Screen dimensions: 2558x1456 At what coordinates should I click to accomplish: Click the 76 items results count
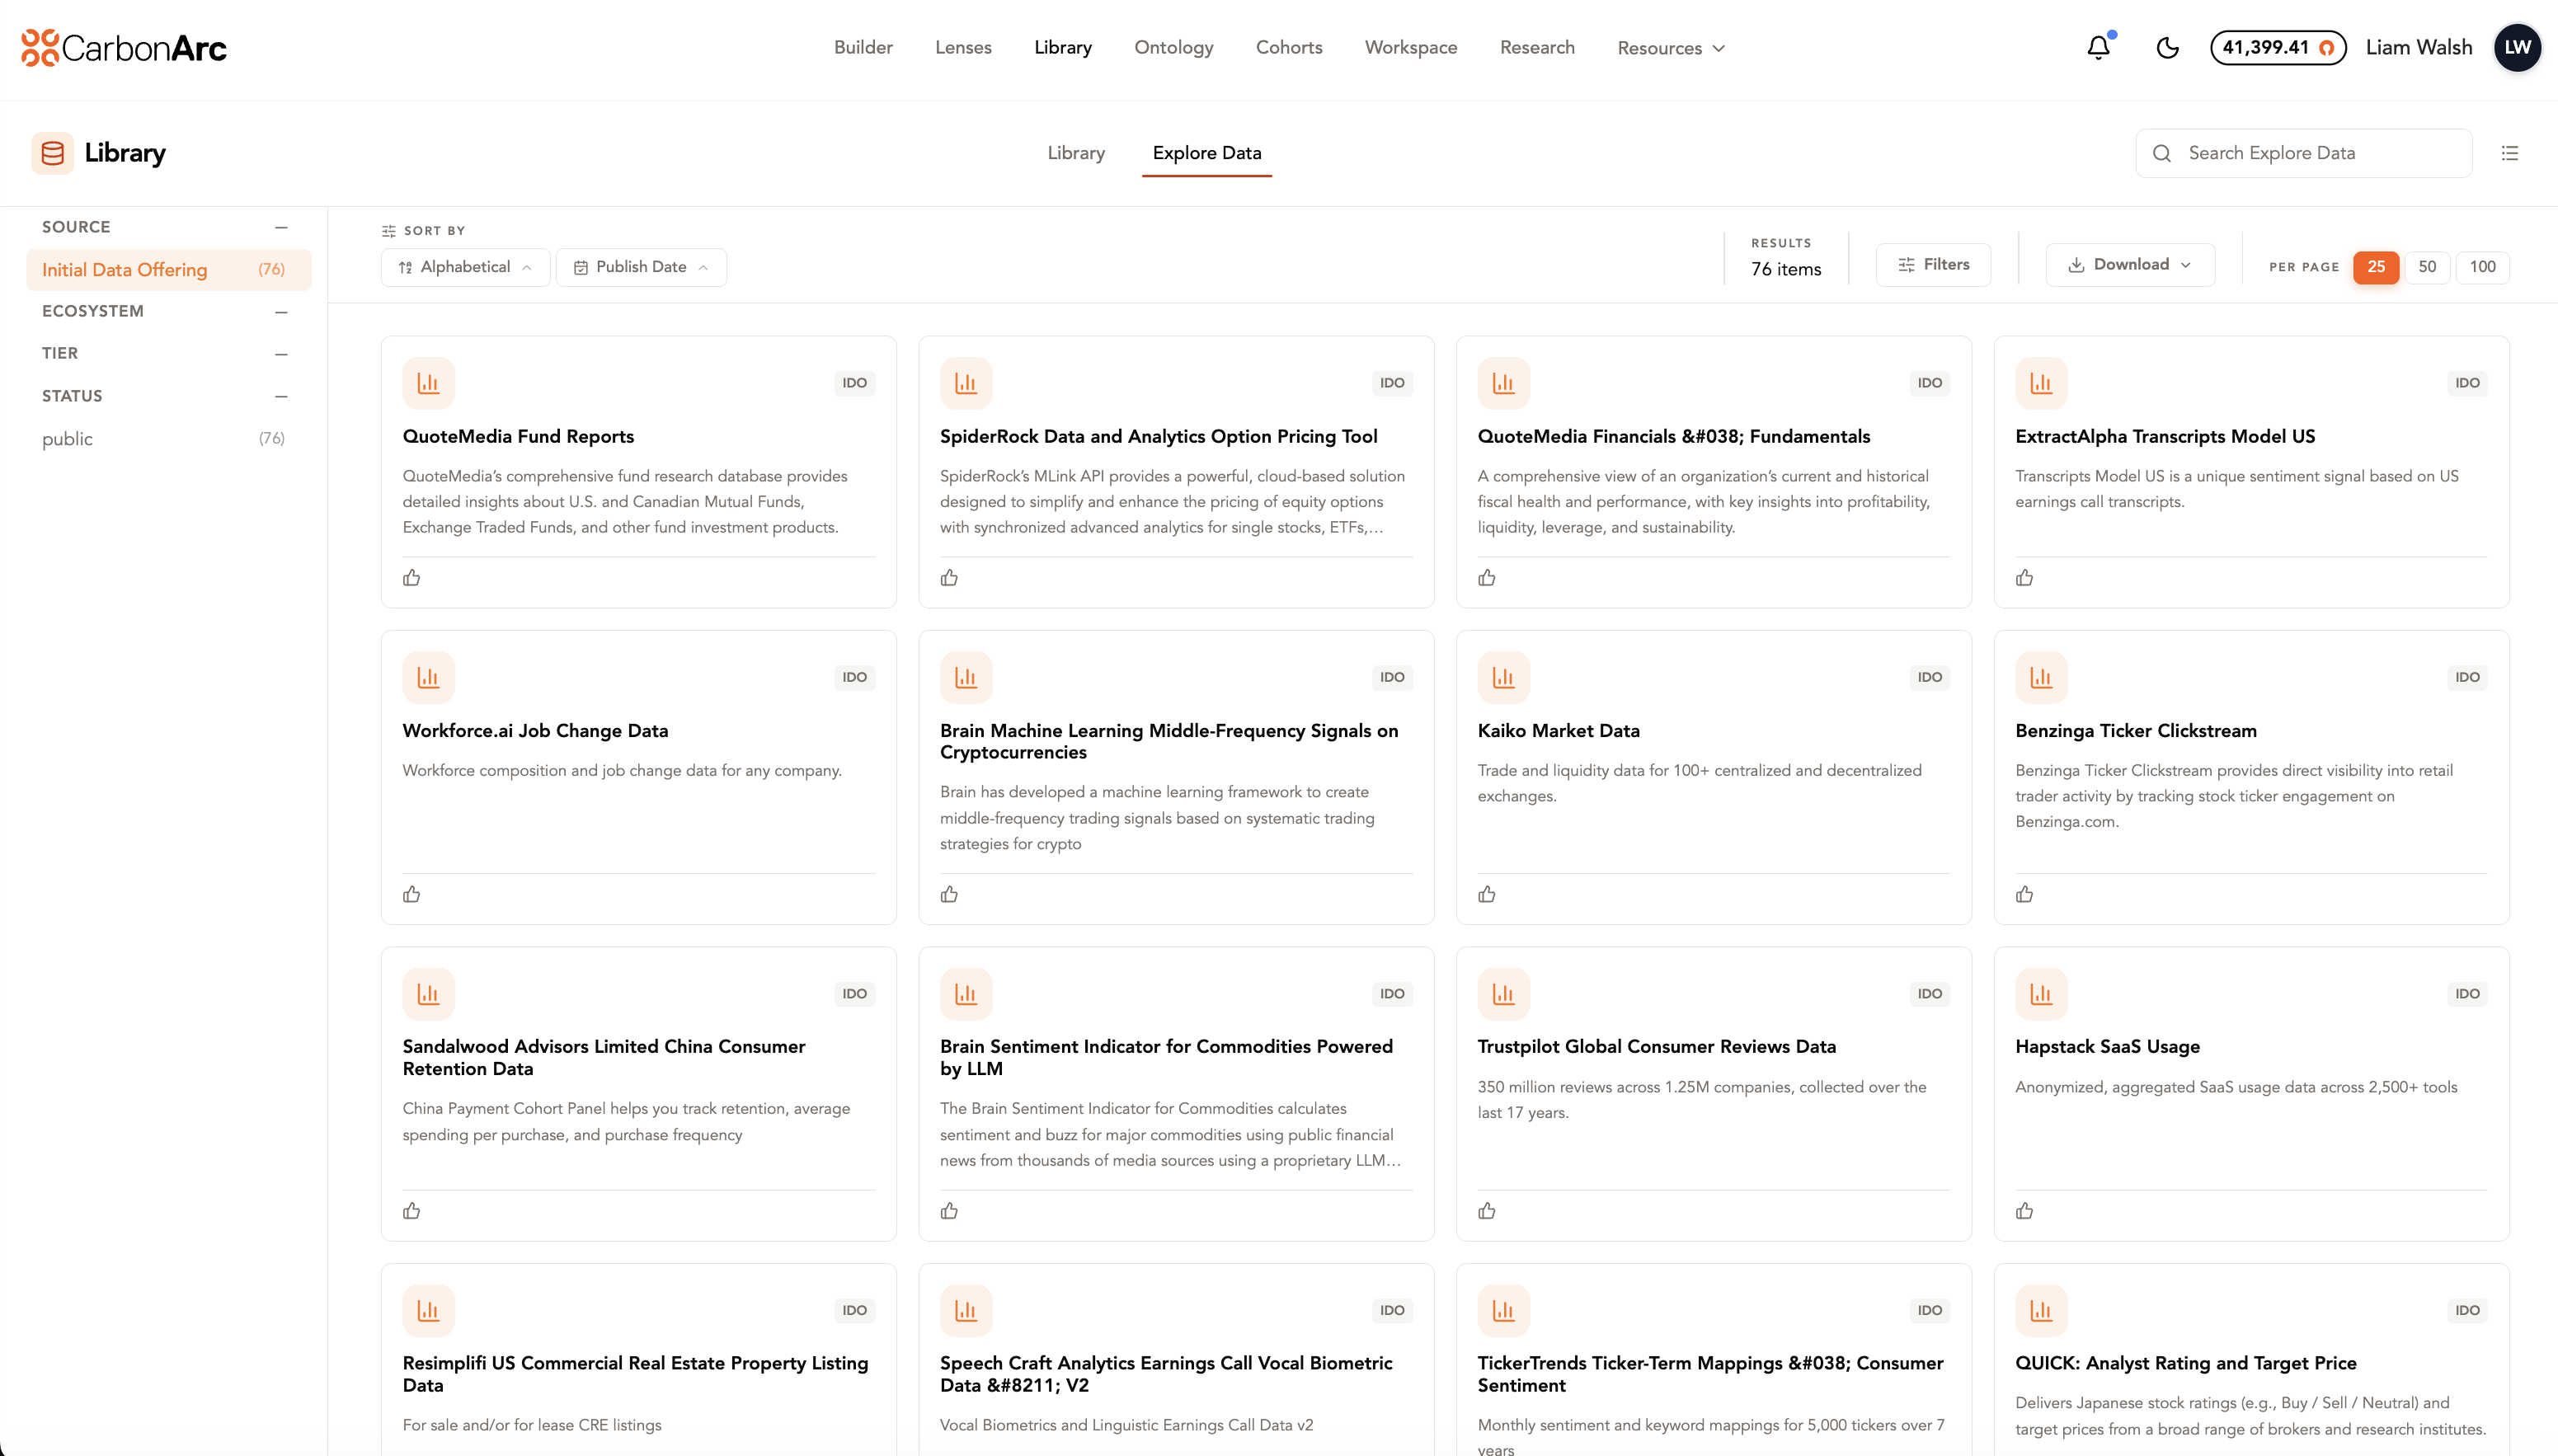coord(1785,269)
